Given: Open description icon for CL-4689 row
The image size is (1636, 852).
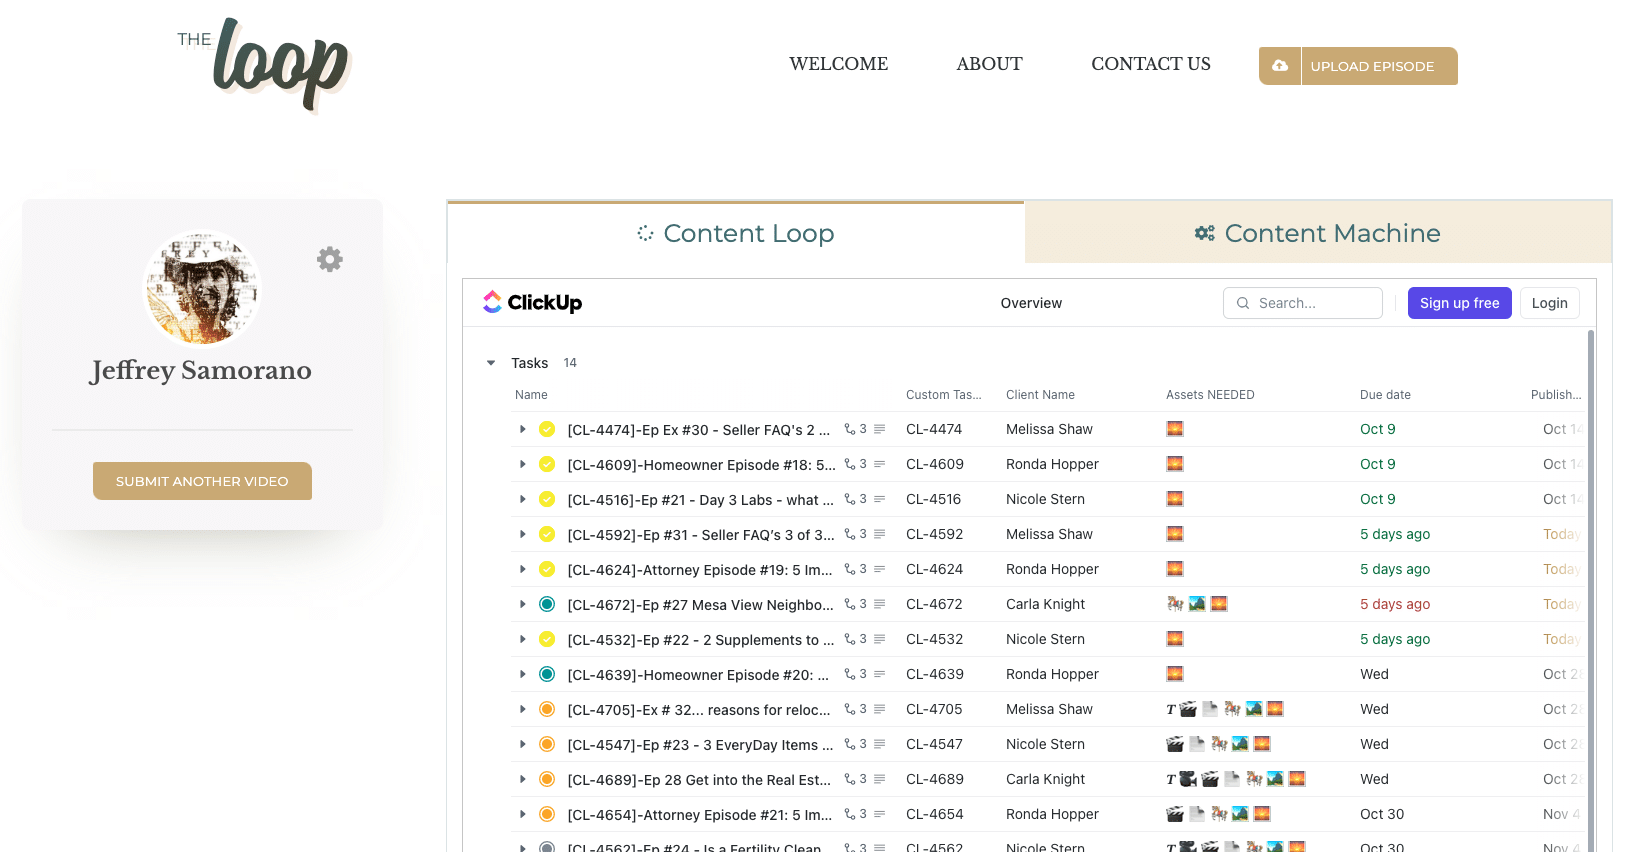Looking at the screenshot, I should tap(880, 779).
